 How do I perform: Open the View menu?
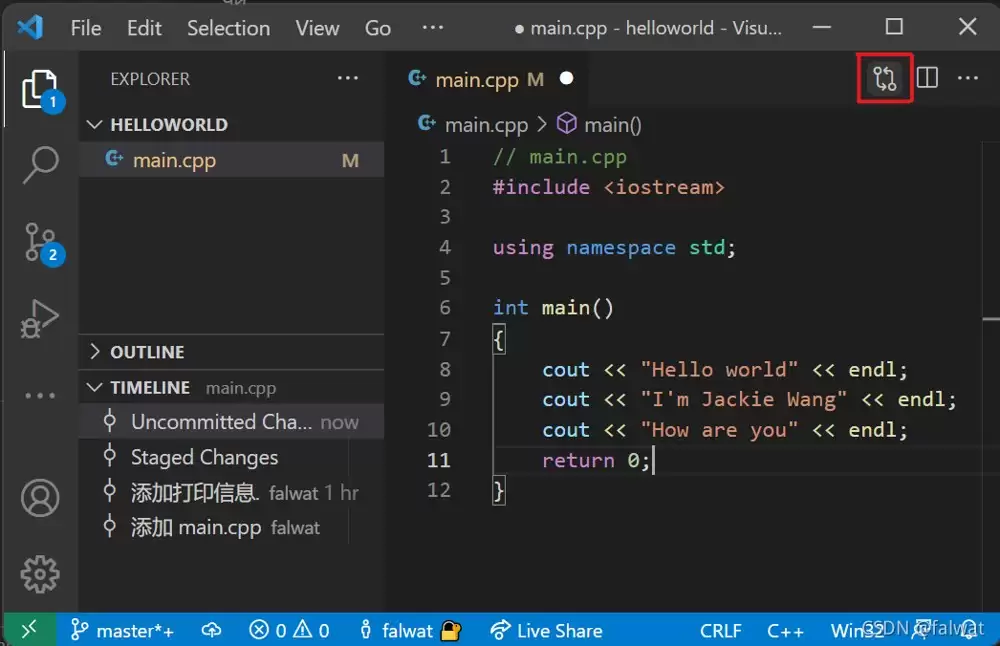[317, 28]
